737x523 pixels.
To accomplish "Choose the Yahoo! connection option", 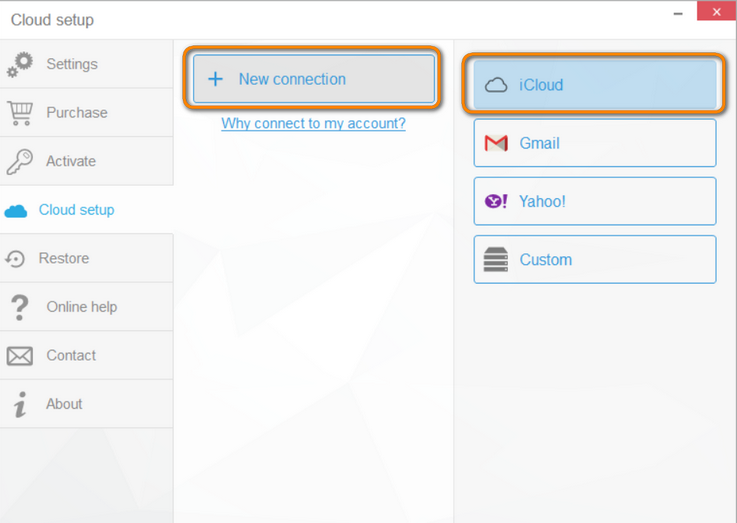I will tap(595, 201).
